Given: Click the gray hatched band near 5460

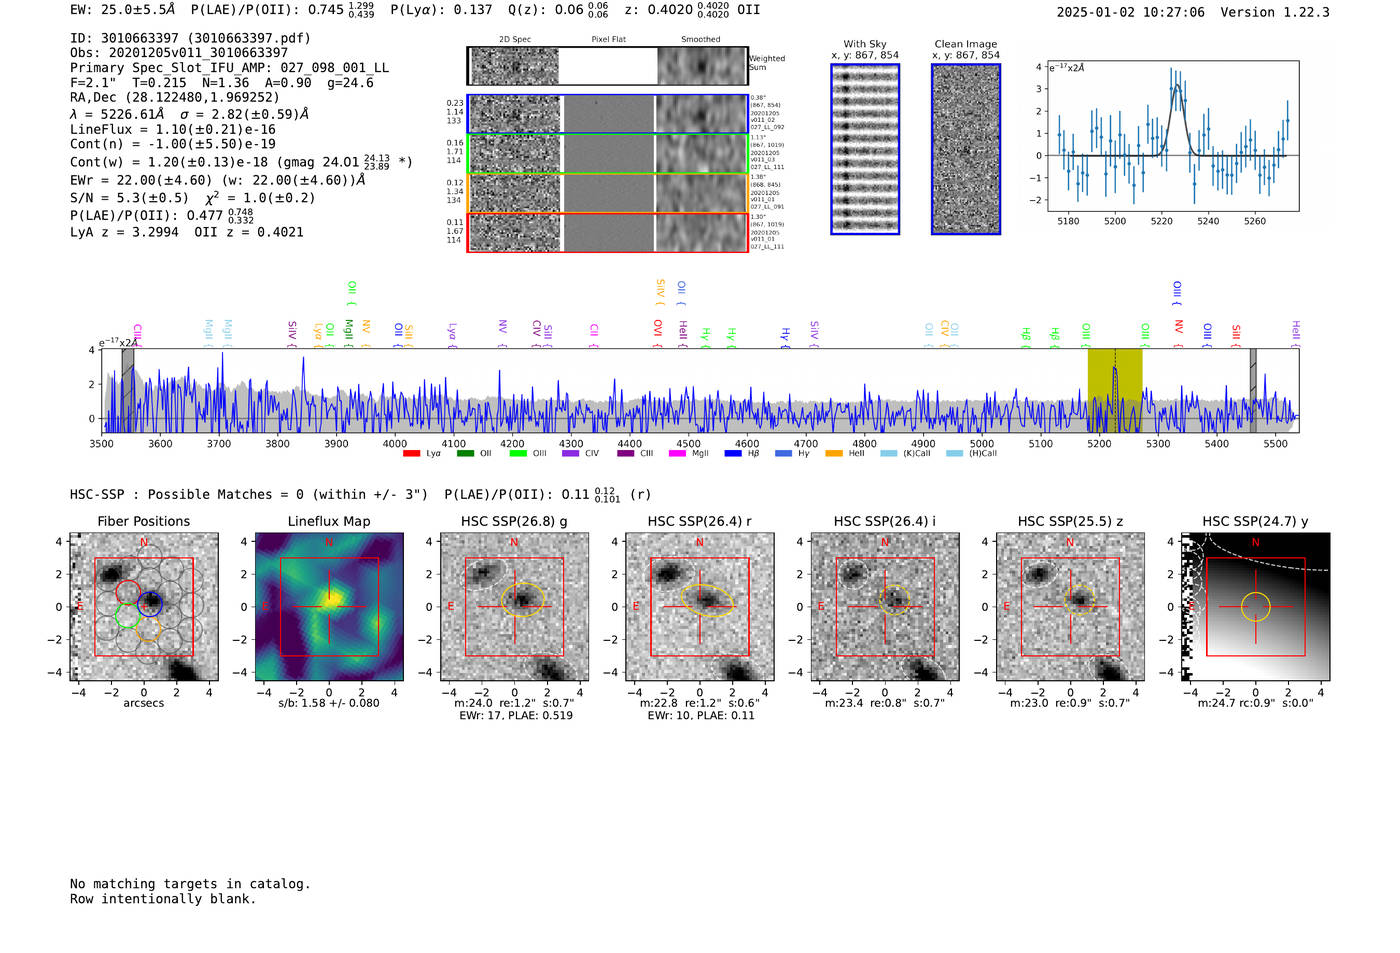Looking at the screenshot, I should coord(1253,391).
